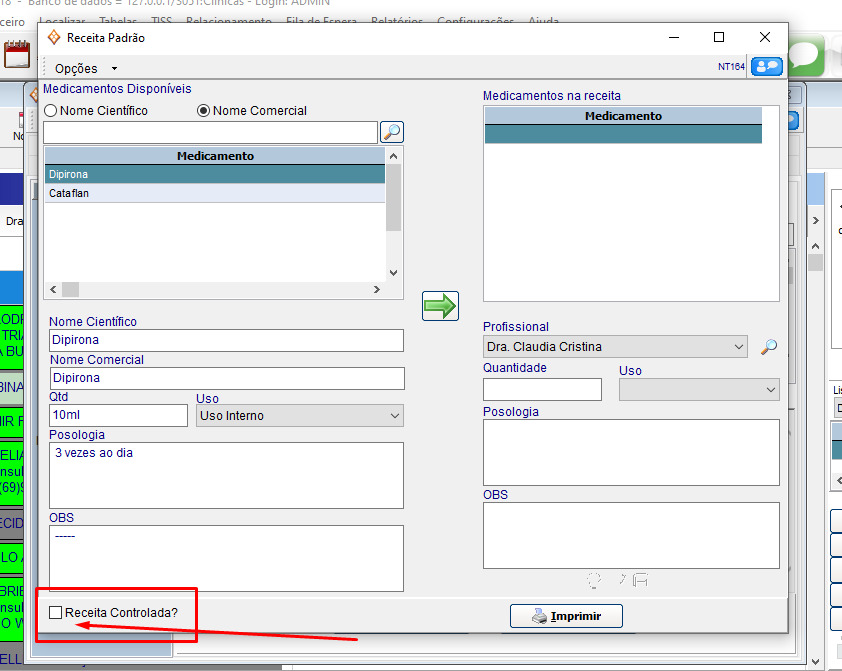Click the green speech bubble icon

pos(806,55)
